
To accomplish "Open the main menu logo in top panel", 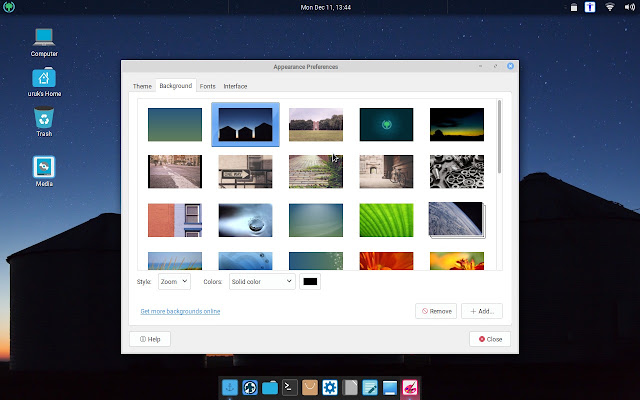I will click(x=9, y=7).
